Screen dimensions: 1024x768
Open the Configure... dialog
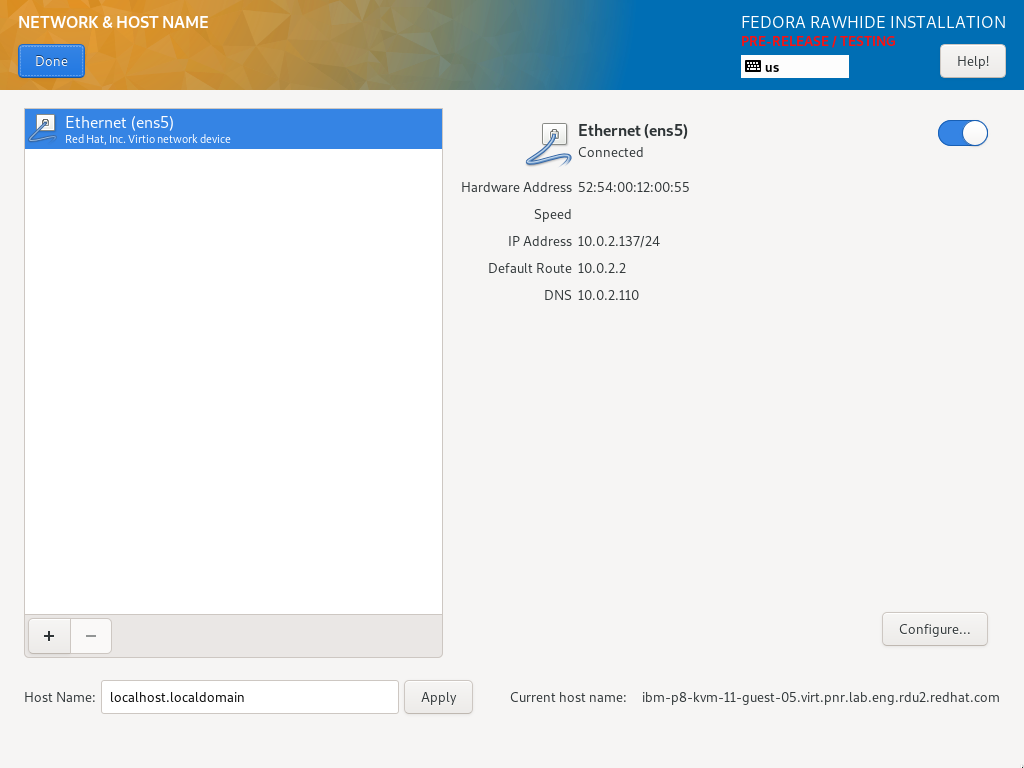[x=935, y=629]
